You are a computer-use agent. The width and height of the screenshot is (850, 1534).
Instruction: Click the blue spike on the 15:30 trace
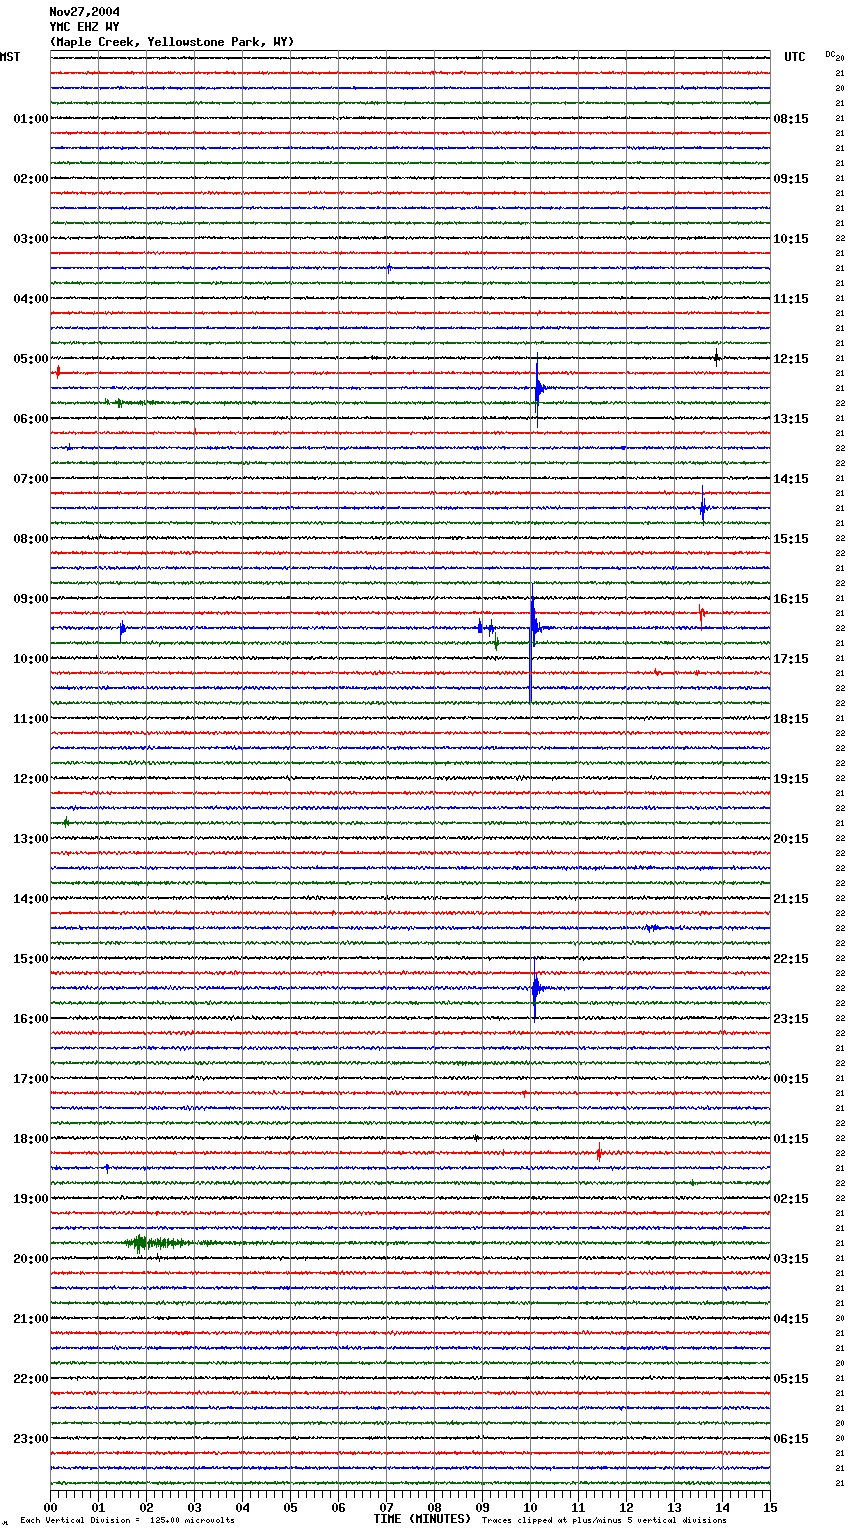pos(536,988)
